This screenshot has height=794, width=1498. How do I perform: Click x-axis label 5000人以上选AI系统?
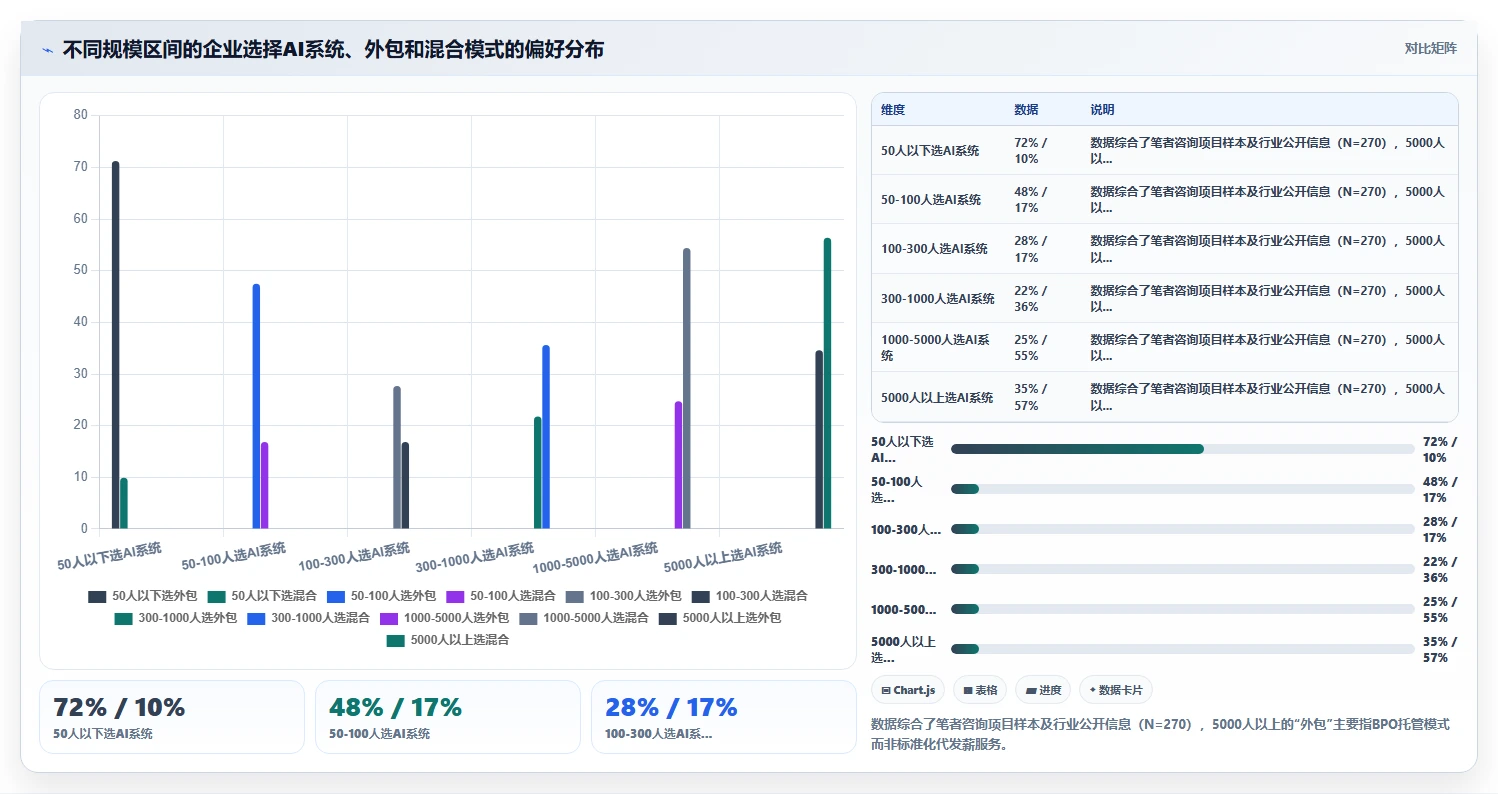[x=723, y=557]
